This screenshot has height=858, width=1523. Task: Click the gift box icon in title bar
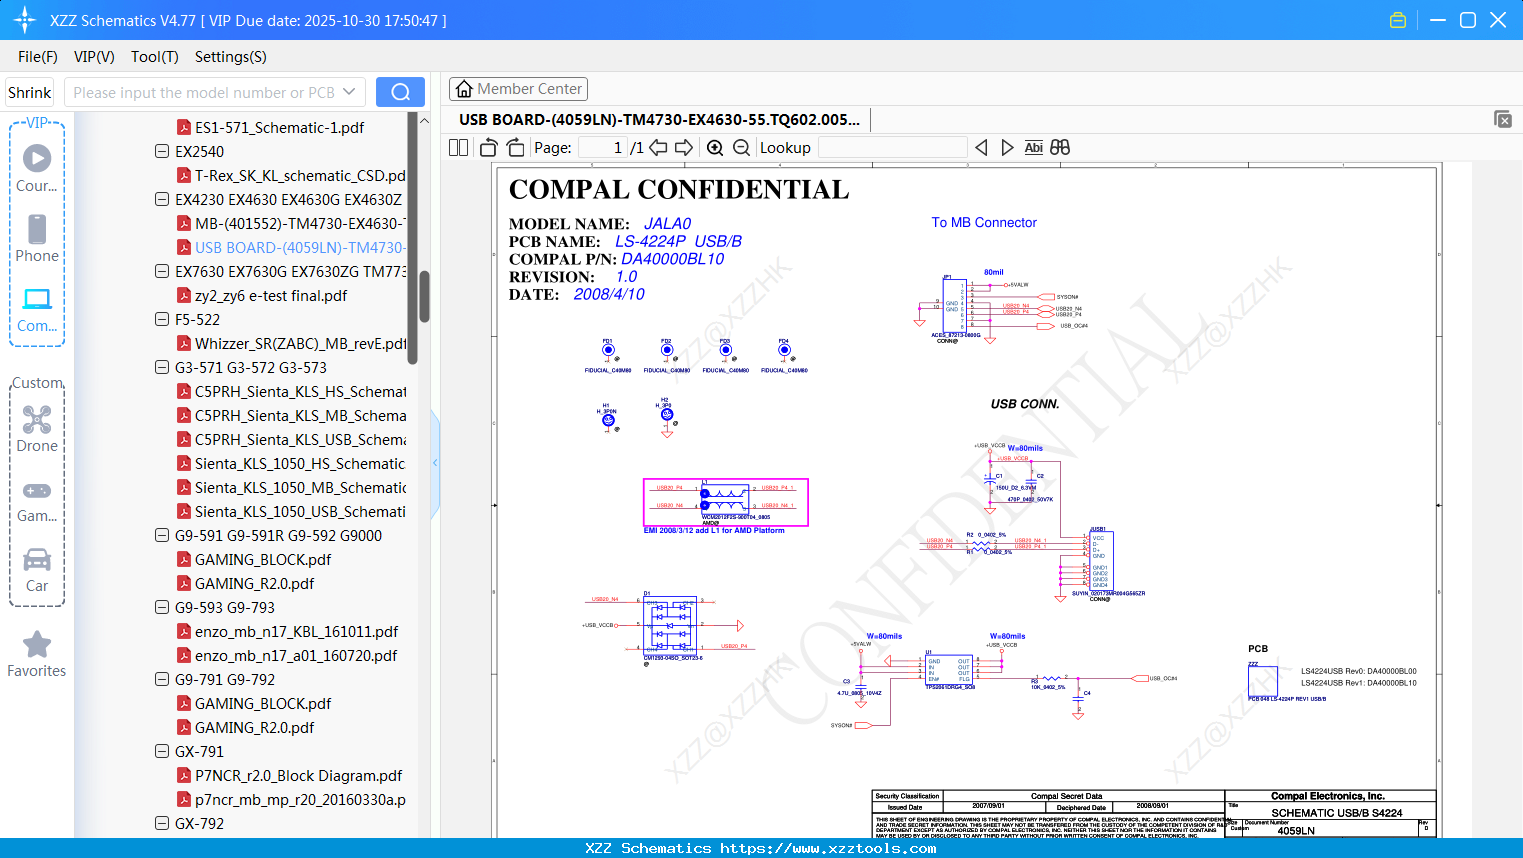point(1398,20)
